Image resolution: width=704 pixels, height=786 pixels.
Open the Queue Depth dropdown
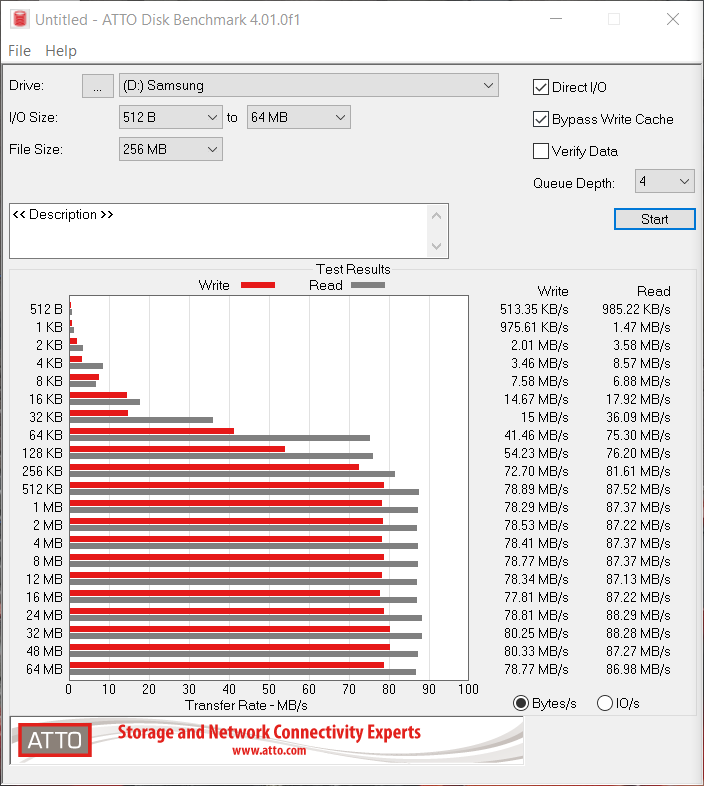tap(664, 181)
